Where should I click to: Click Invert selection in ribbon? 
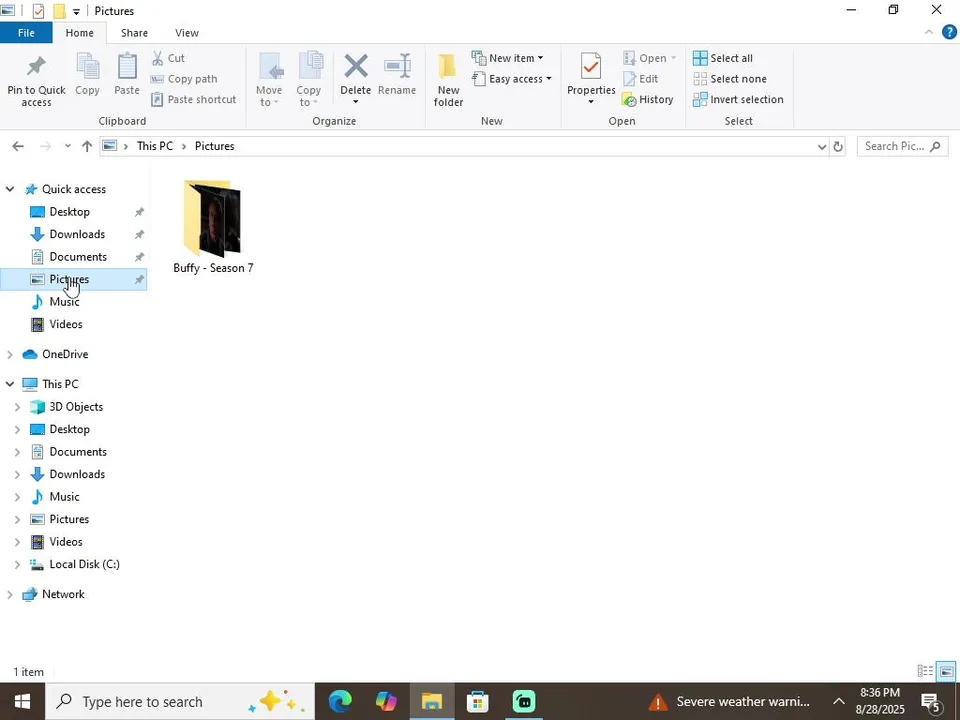738,99
